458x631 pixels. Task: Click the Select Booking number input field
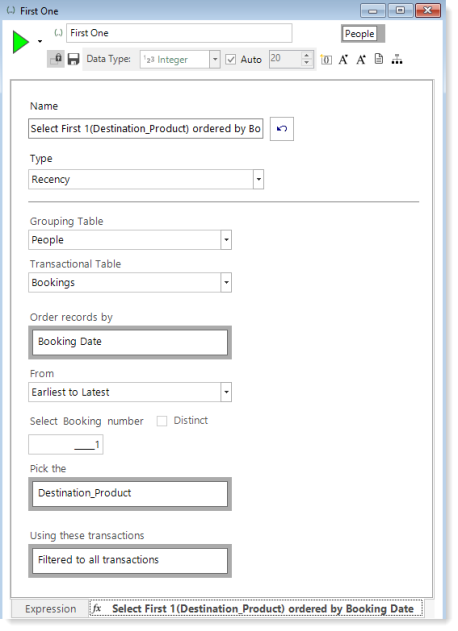[66, 445]
